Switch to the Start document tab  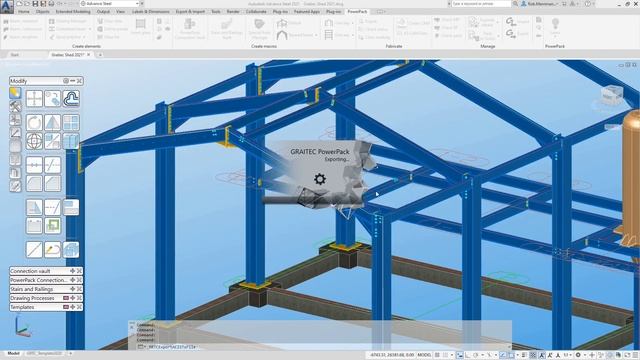pos(15,54)
